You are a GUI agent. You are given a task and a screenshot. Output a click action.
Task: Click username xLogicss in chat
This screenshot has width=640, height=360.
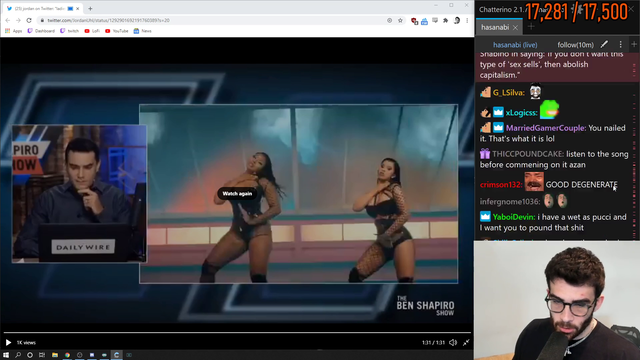[x=521, y=113]
